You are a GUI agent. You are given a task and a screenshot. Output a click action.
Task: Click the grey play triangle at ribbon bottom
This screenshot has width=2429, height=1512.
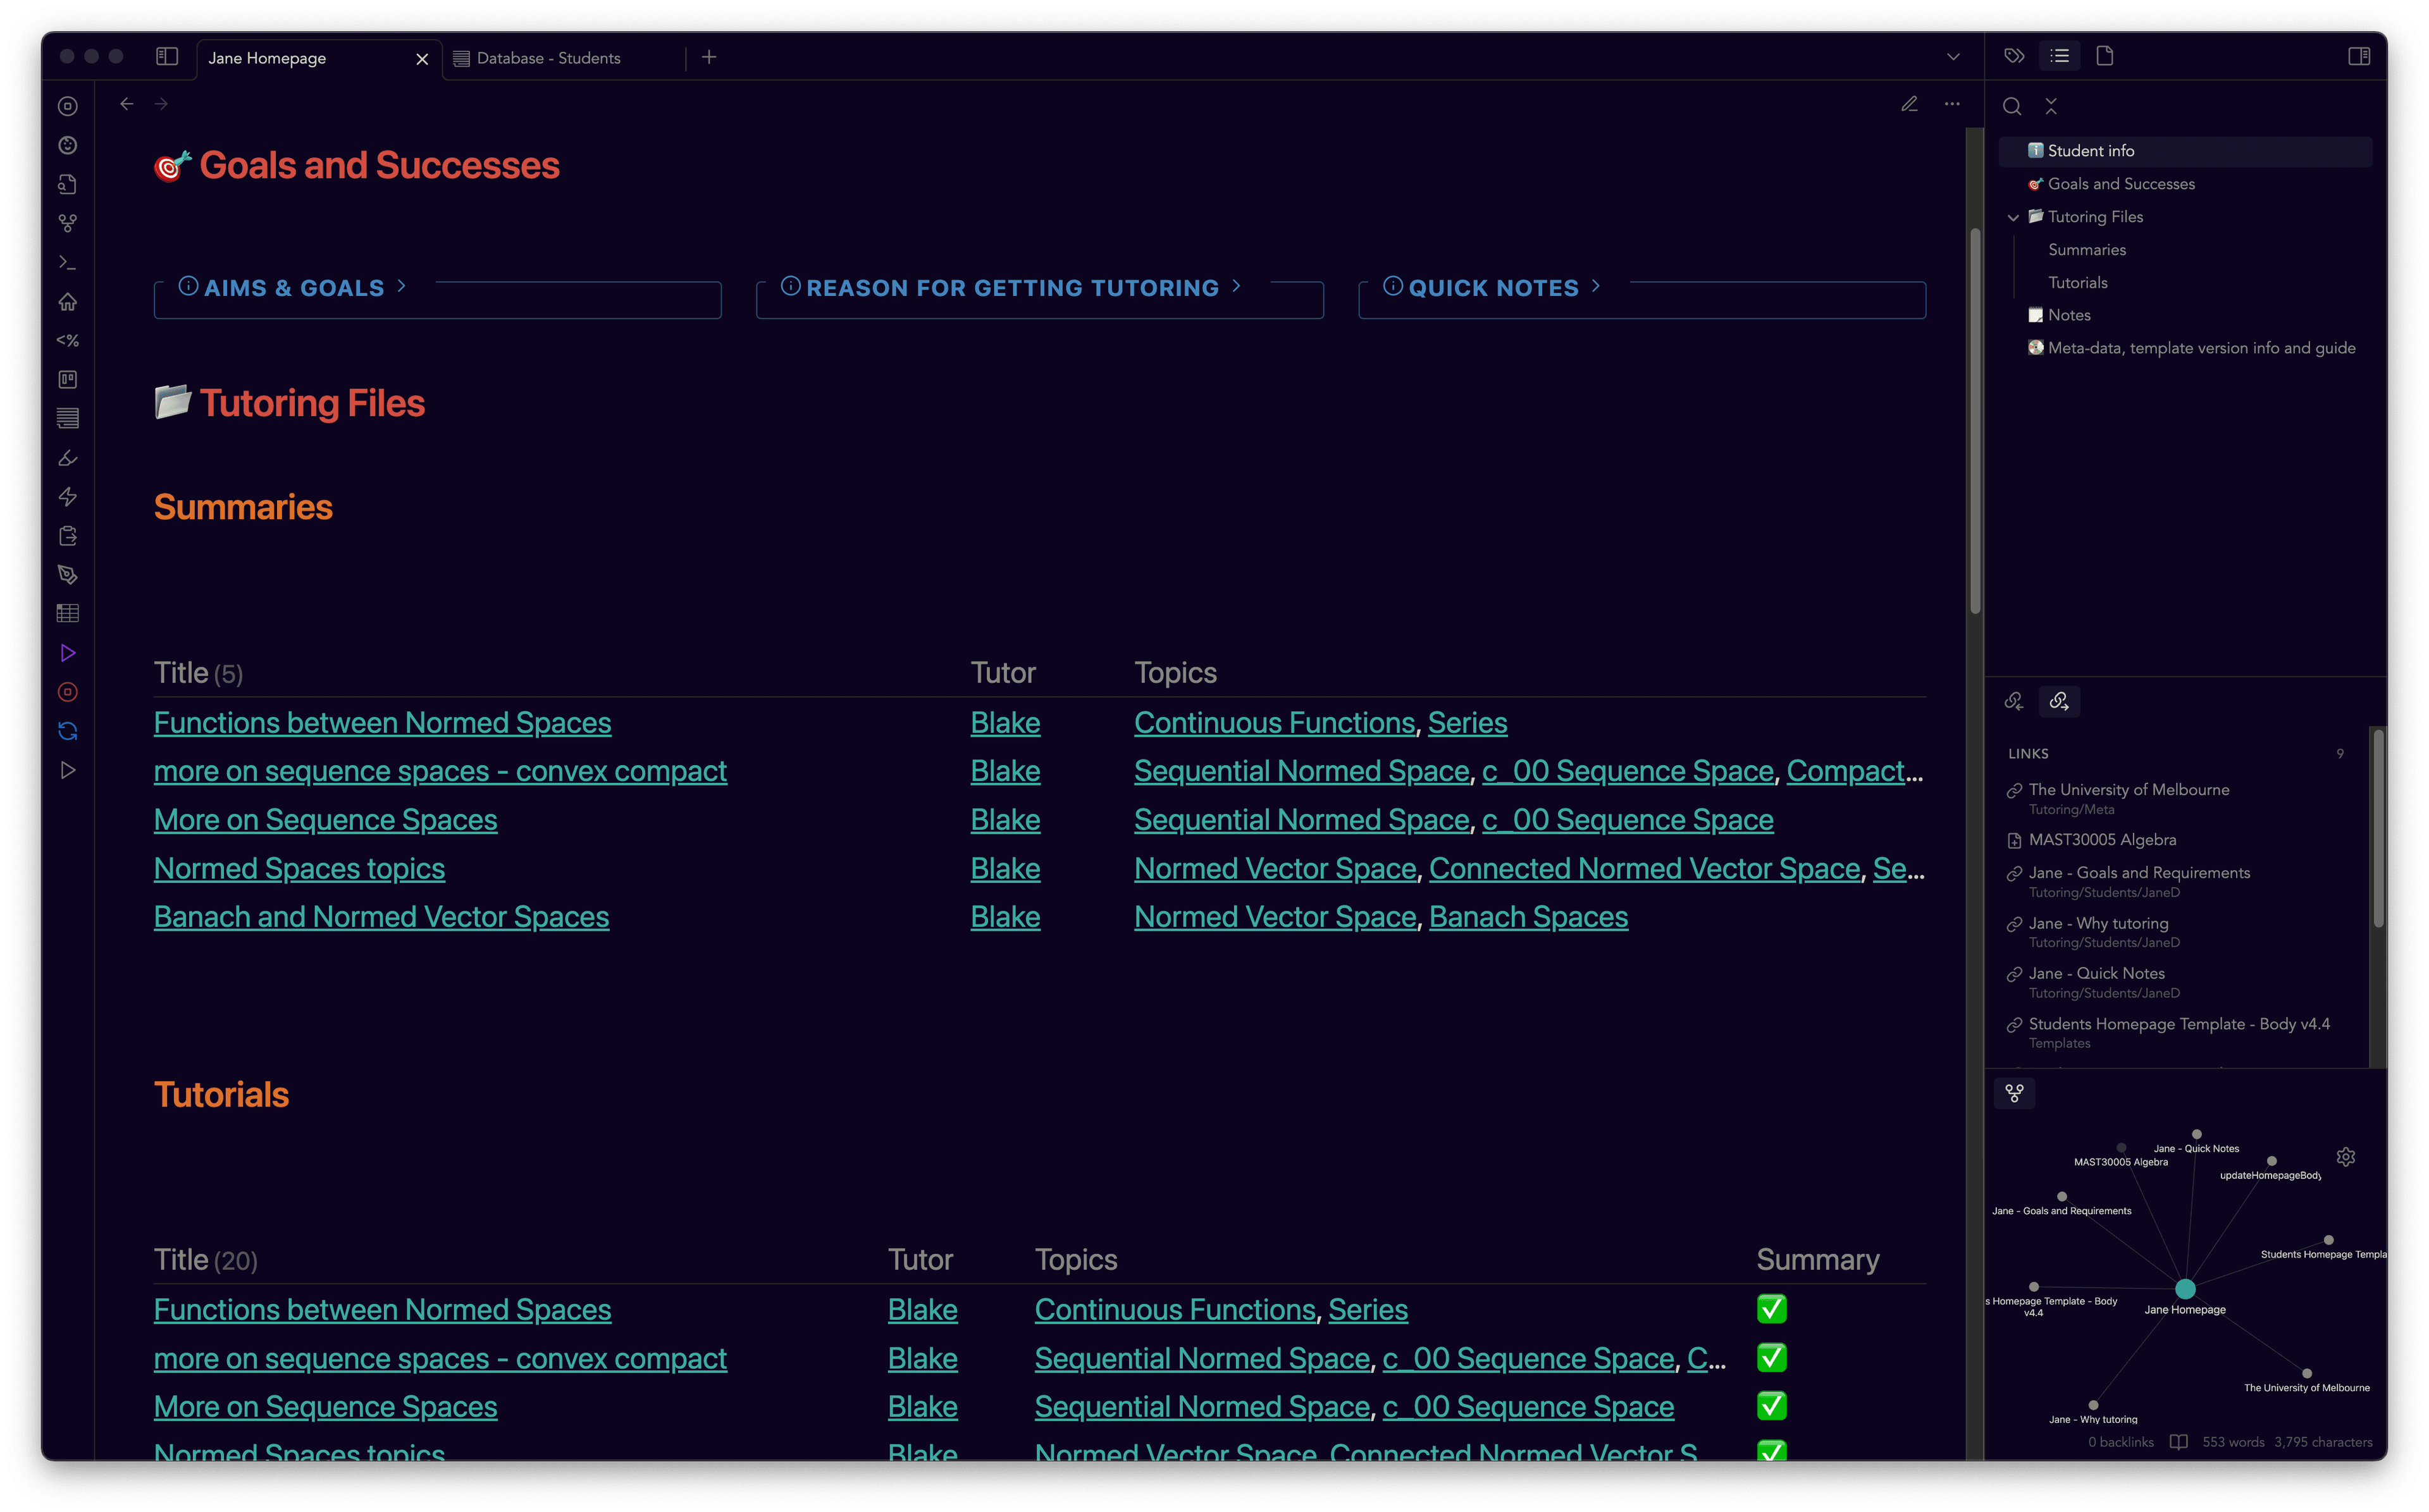coord(68,770)
